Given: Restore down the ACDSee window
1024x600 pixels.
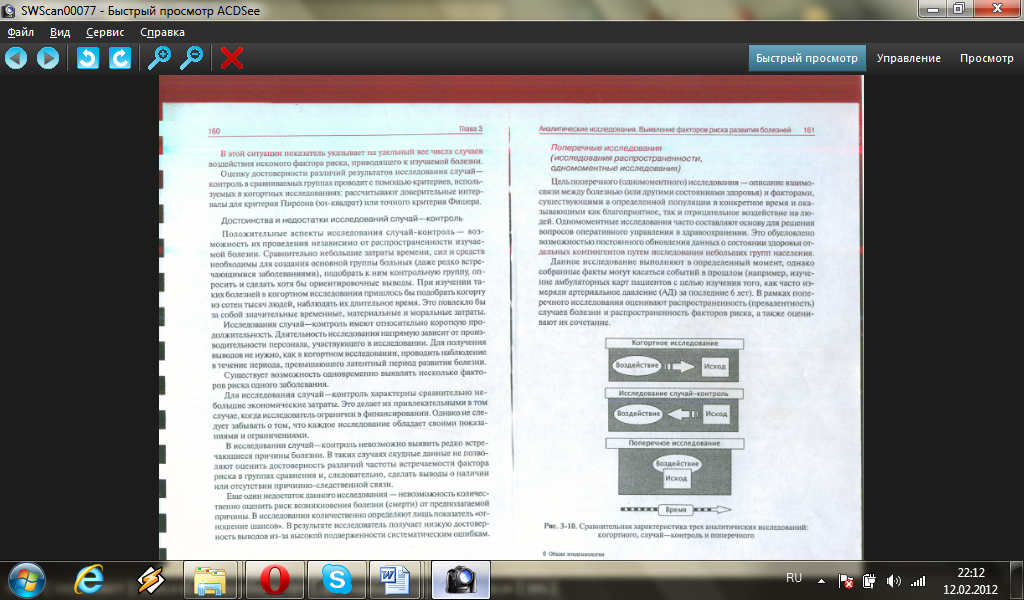Looking at the screenshot, I should point(959,8).
